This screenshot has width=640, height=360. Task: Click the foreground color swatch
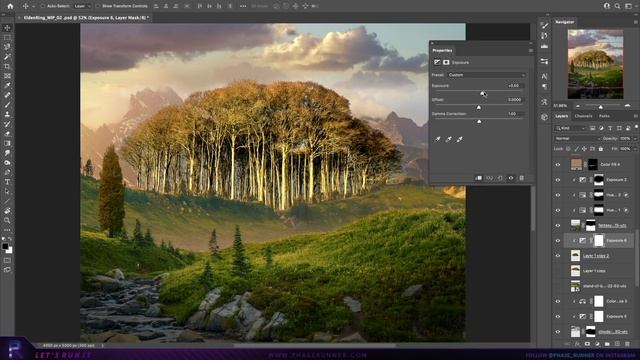[5, 247]
